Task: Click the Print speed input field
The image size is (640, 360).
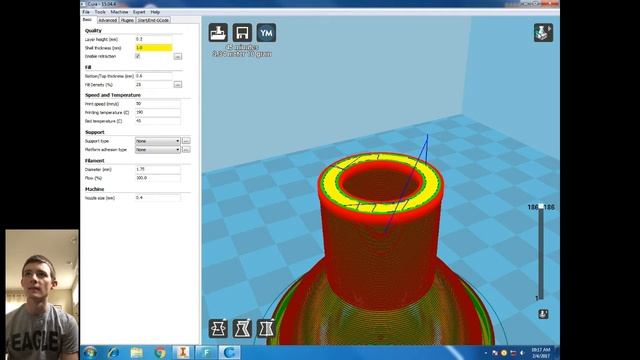Action: [158, 104]
